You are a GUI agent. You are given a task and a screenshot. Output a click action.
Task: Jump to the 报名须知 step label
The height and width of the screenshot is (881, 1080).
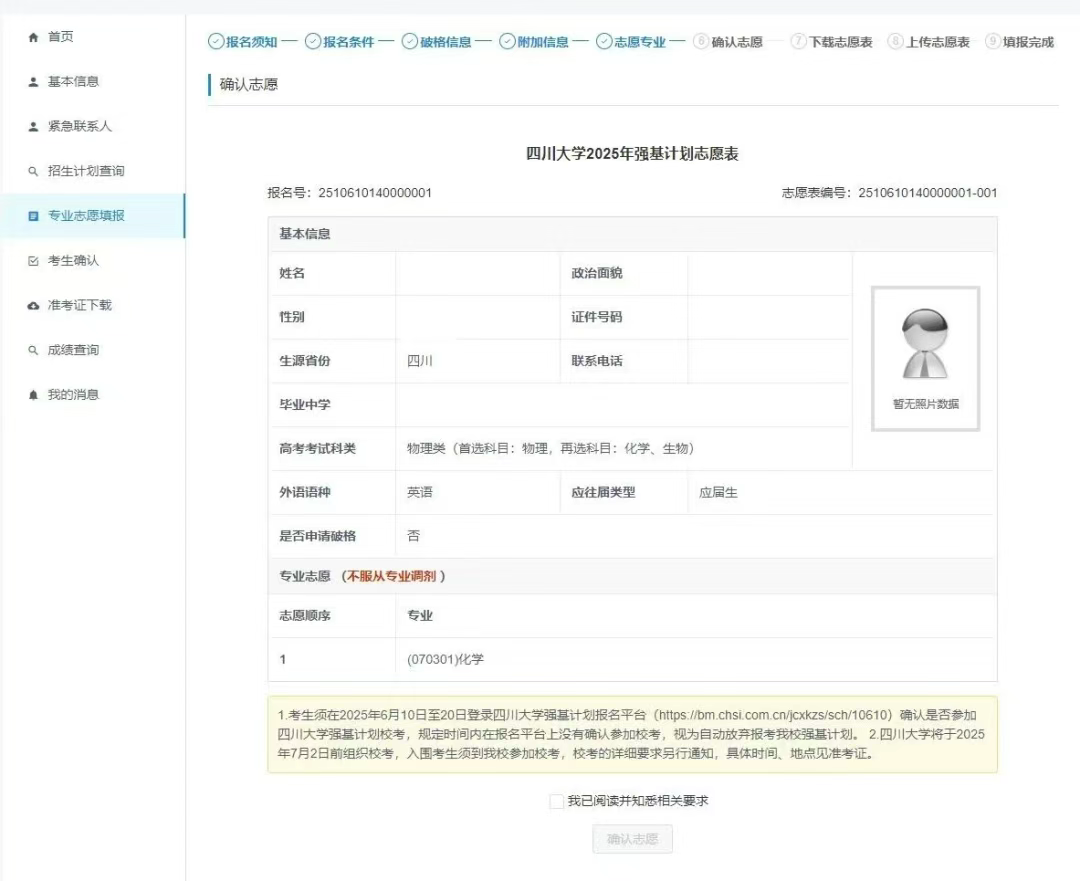[251, 42]
